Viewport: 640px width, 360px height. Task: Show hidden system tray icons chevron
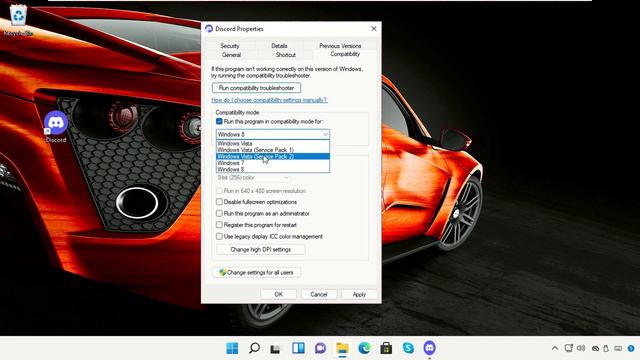[x=555, y=348]
